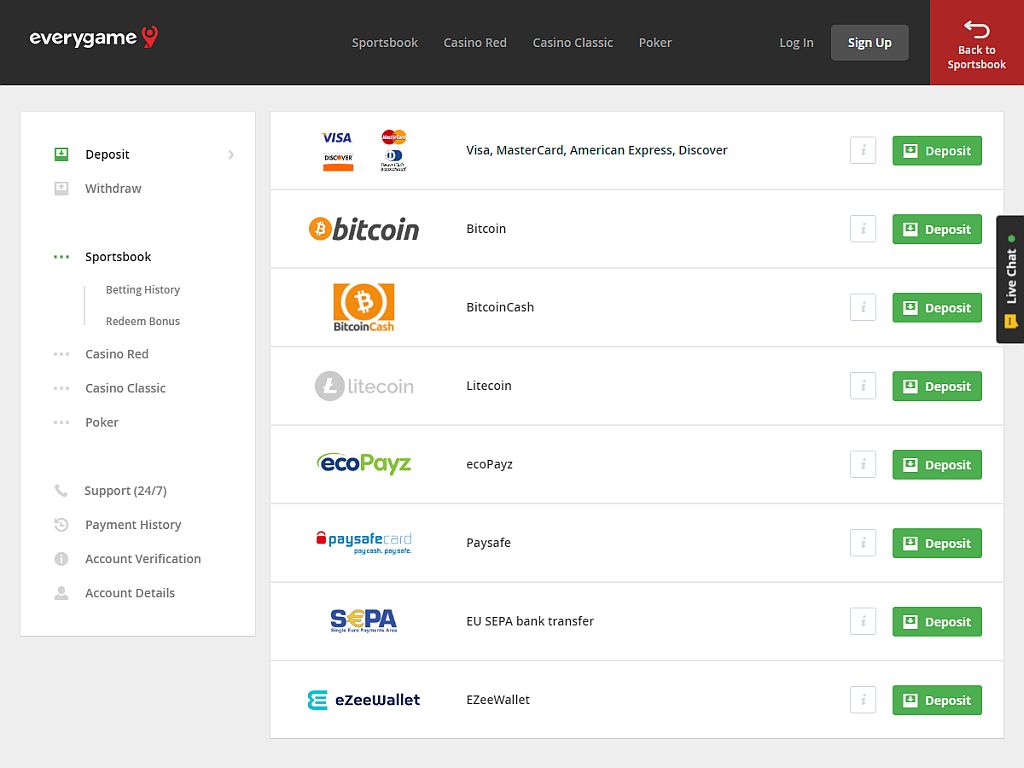Click the everygame logo
1024x768 pixels.
[93, 38]
